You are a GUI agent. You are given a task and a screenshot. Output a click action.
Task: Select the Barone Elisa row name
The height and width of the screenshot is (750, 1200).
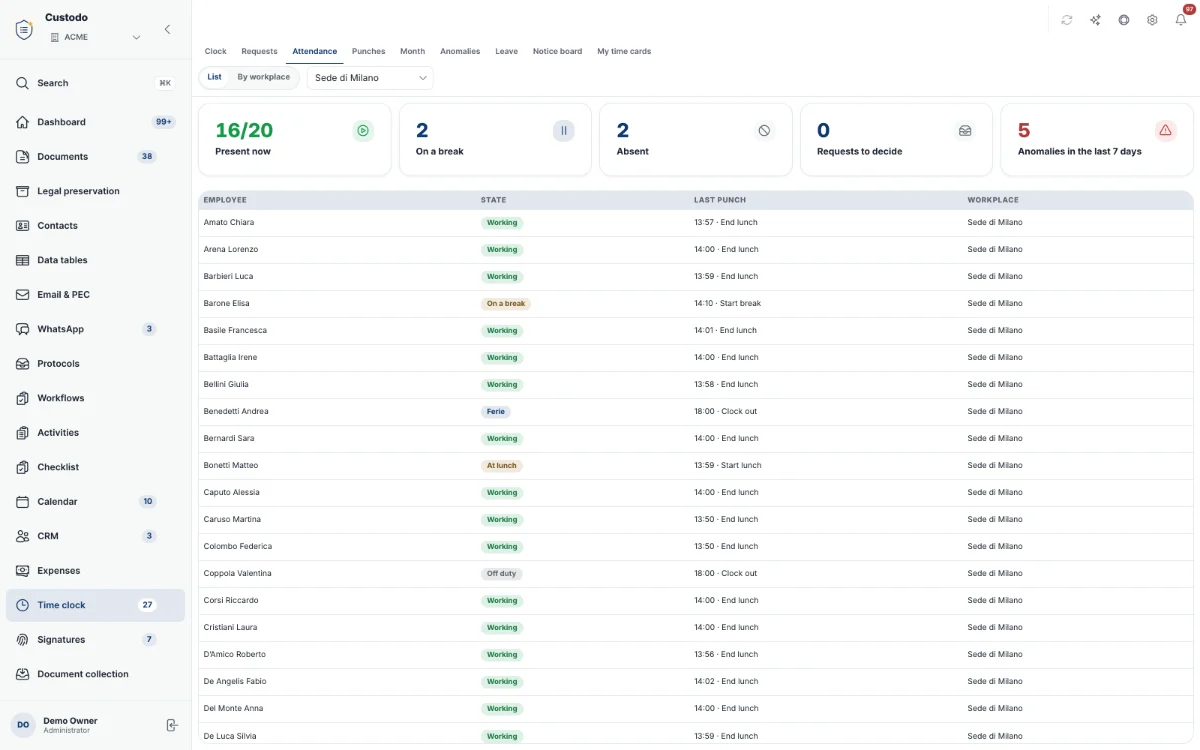point(227,304)
